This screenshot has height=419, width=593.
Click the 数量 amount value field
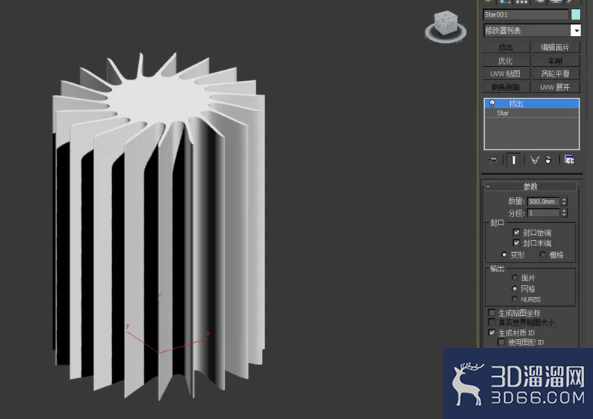pyautogui.click(x=543, y=202)
